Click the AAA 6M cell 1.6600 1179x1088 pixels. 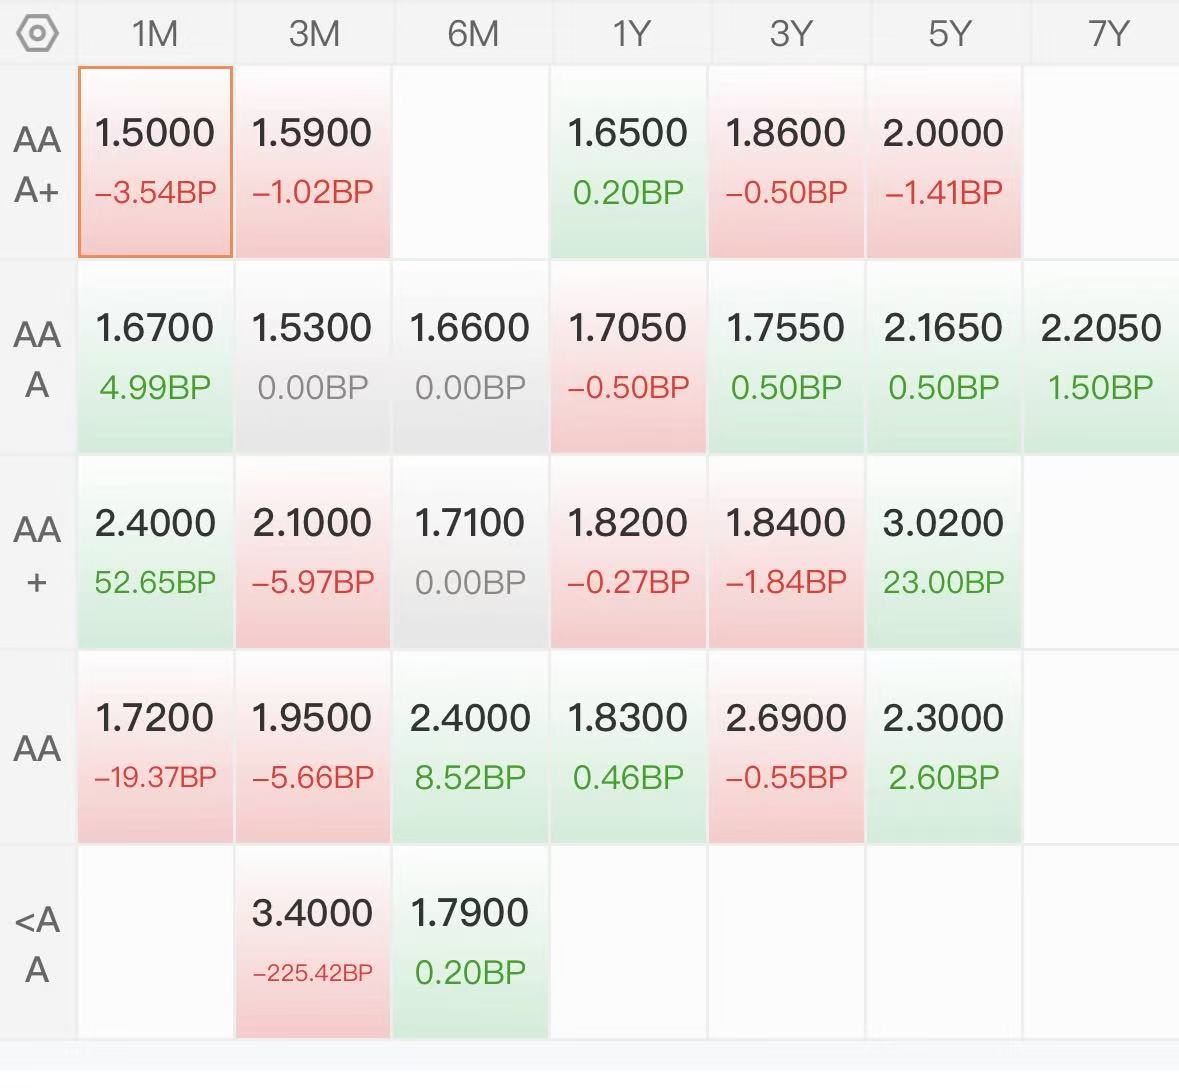[x=471, y=357]
